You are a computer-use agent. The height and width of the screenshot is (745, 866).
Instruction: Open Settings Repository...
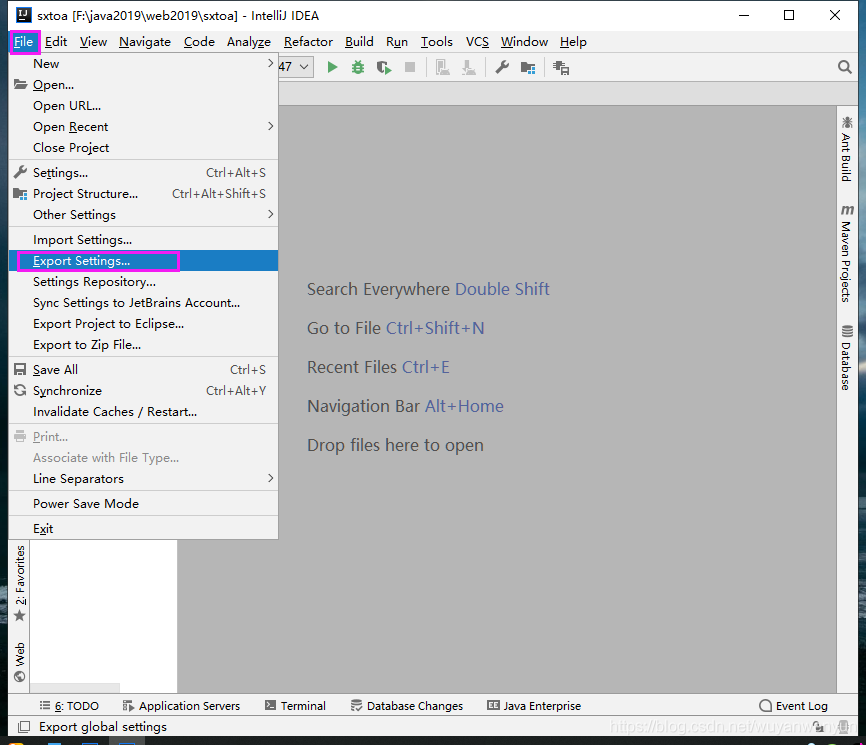[144, 282]
